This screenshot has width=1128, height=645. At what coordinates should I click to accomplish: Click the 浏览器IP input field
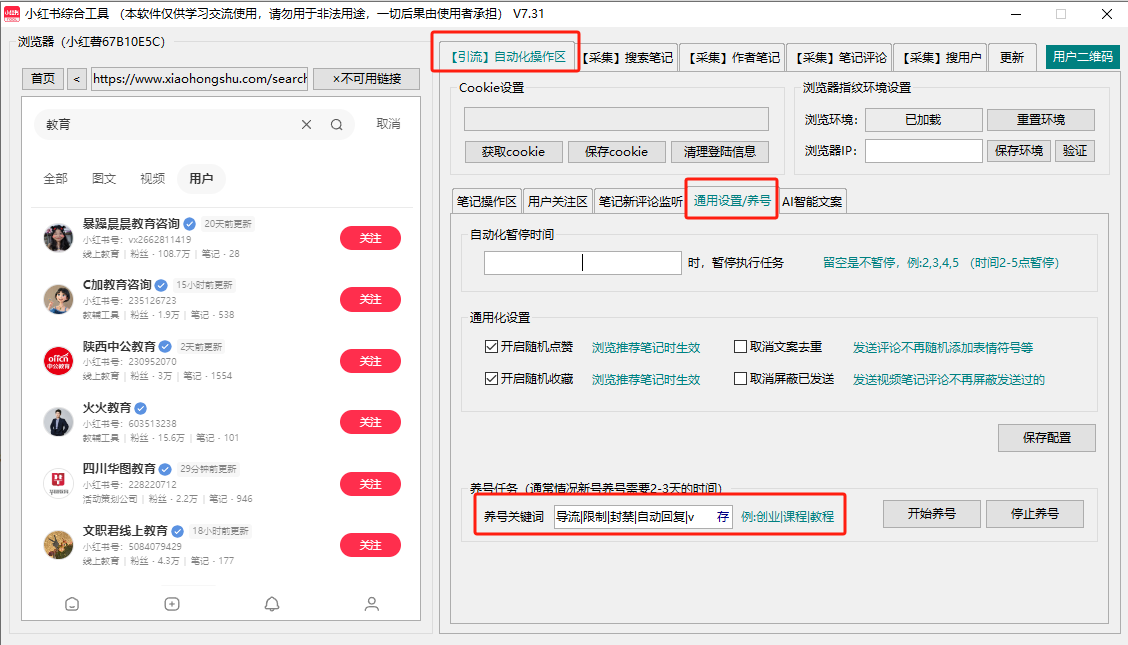tap(923, 151)
